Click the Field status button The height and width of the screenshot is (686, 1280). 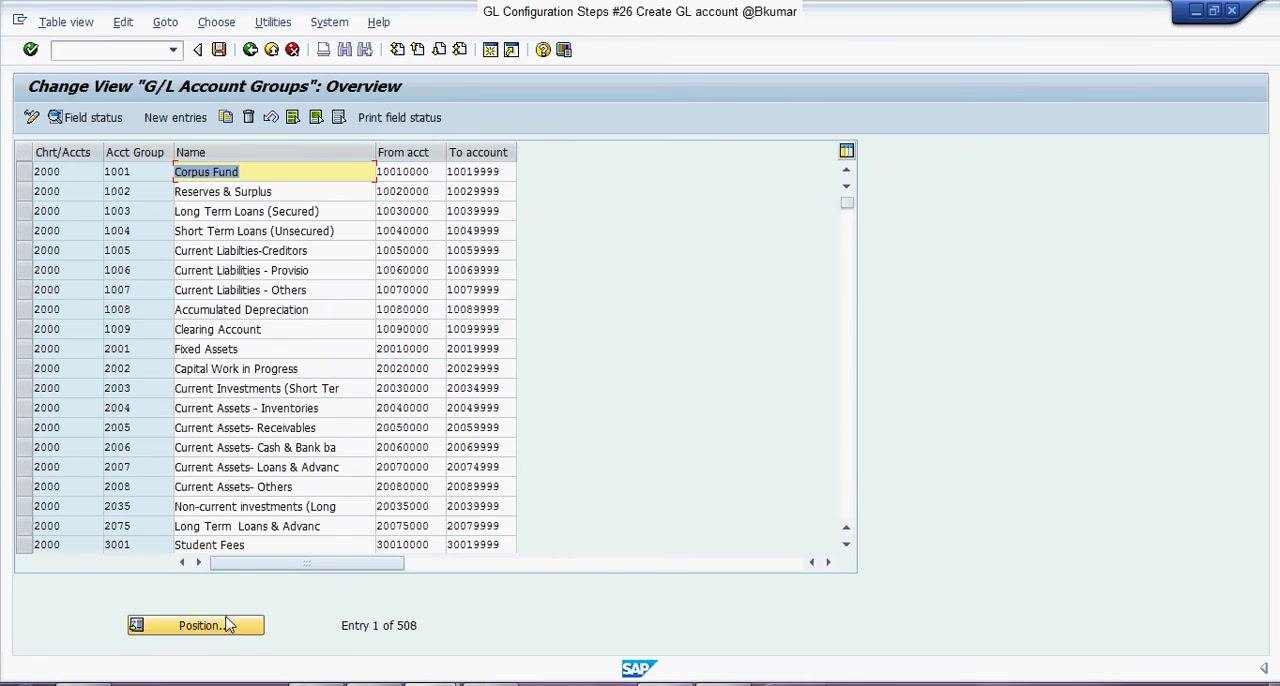[85, 117]
